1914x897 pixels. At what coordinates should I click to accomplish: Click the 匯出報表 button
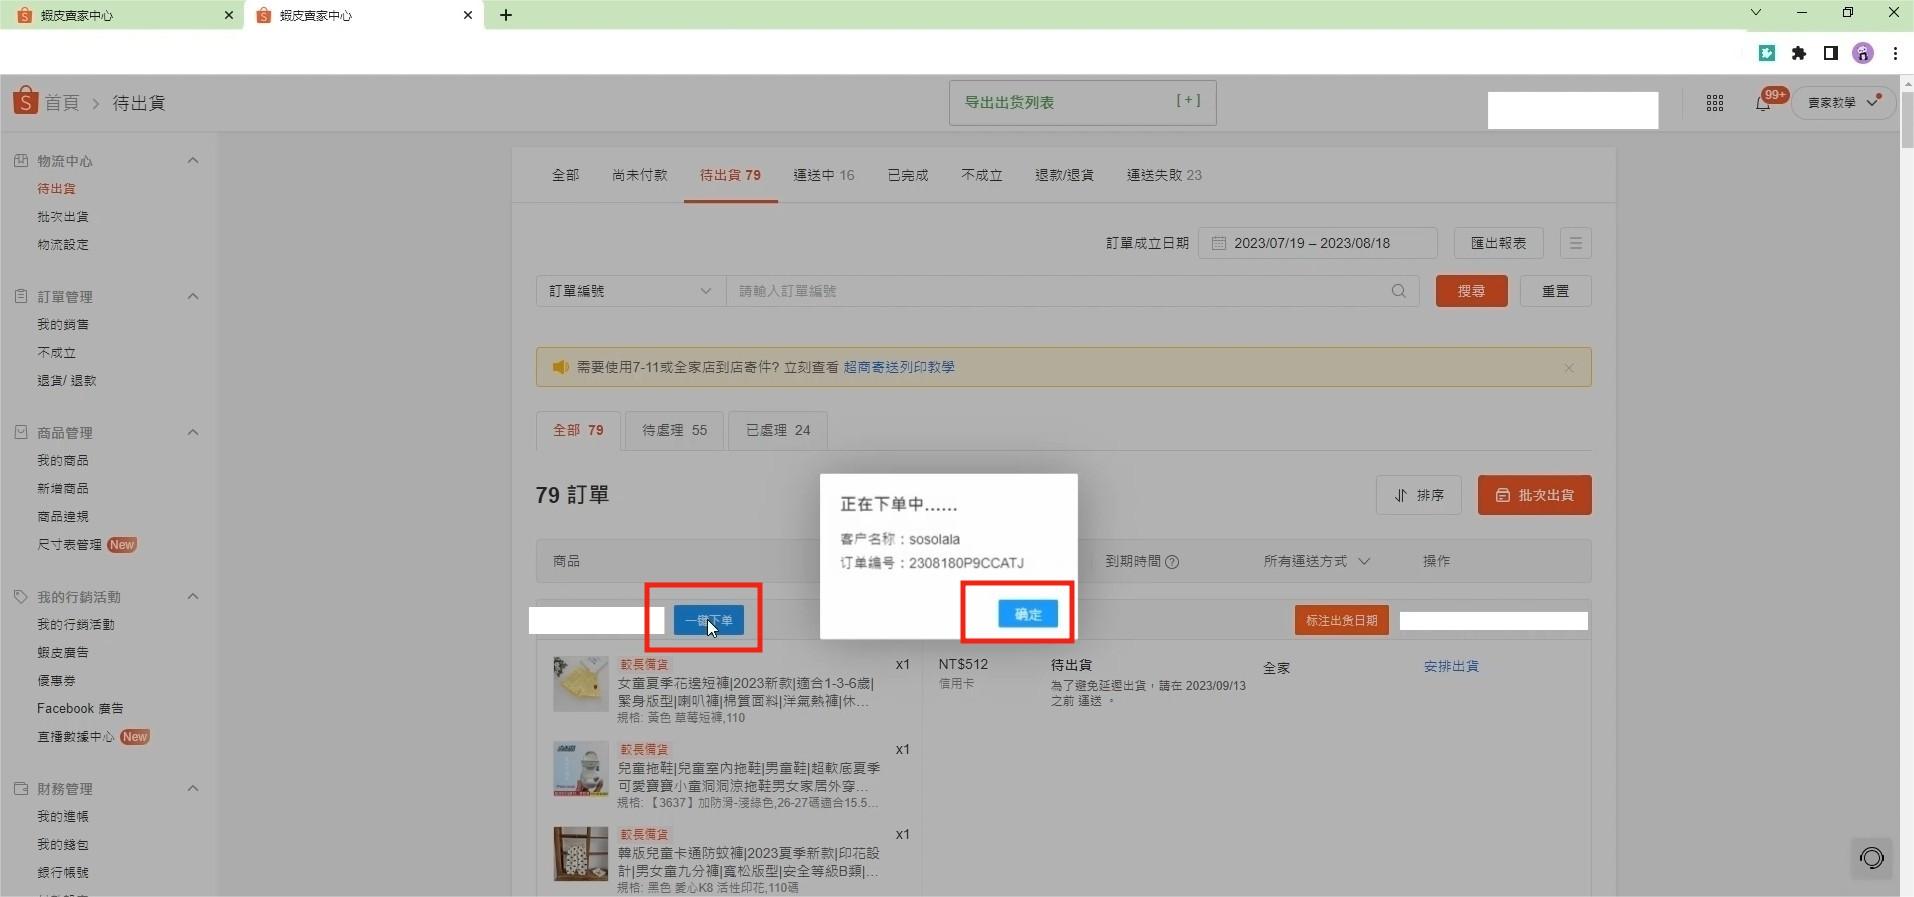tap(1498, 243)
